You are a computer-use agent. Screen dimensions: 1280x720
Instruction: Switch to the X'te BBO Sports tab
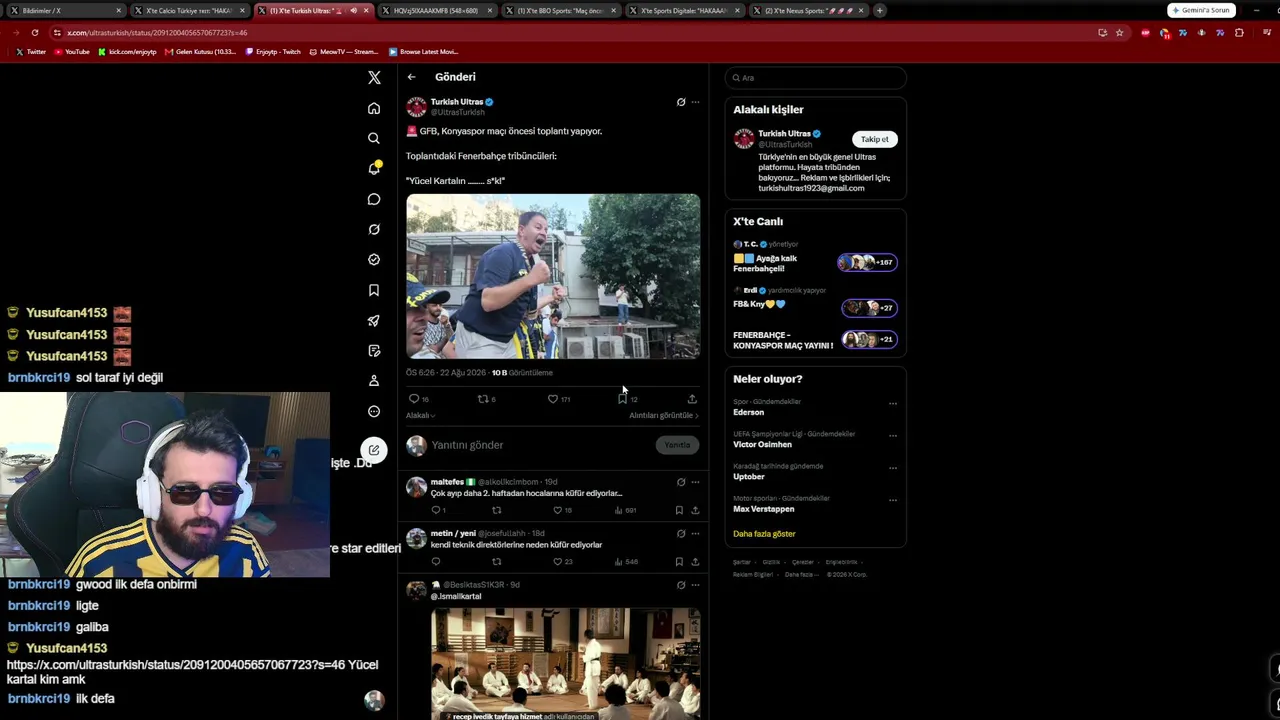click(x=560, y=10)
